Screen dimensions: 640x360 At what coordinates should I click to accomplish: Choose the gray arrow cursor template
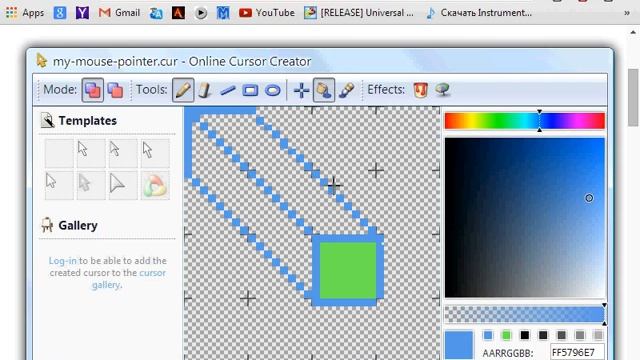pos(91,185)
